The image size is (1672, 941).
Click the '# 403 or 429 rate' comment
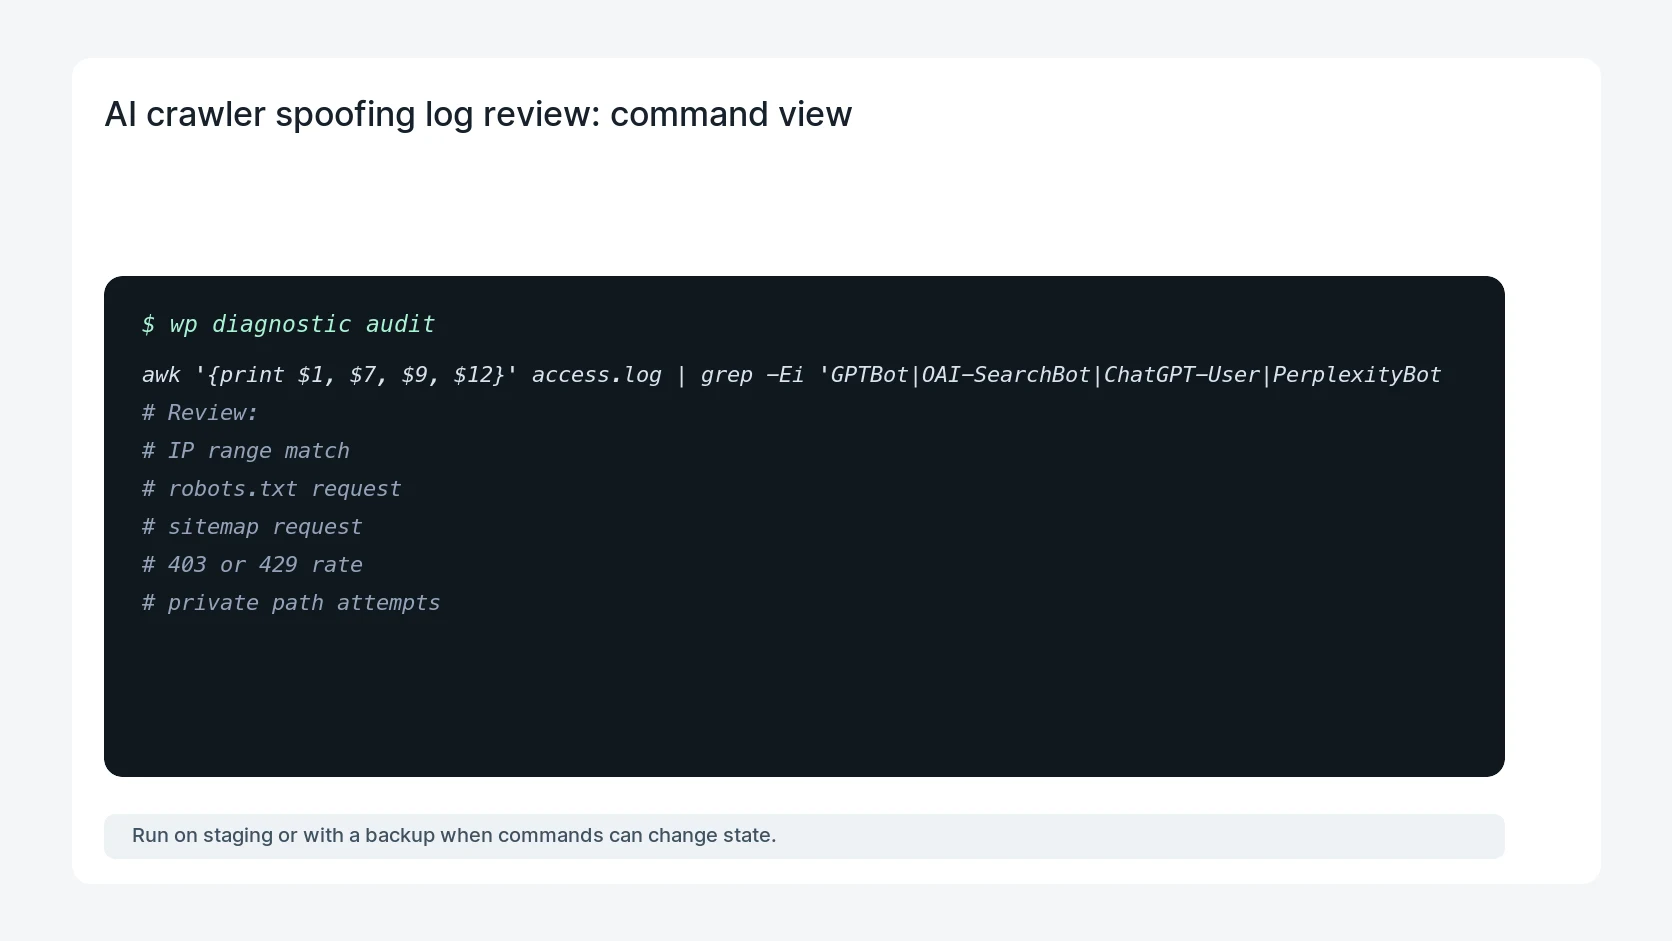coord(252,565)
